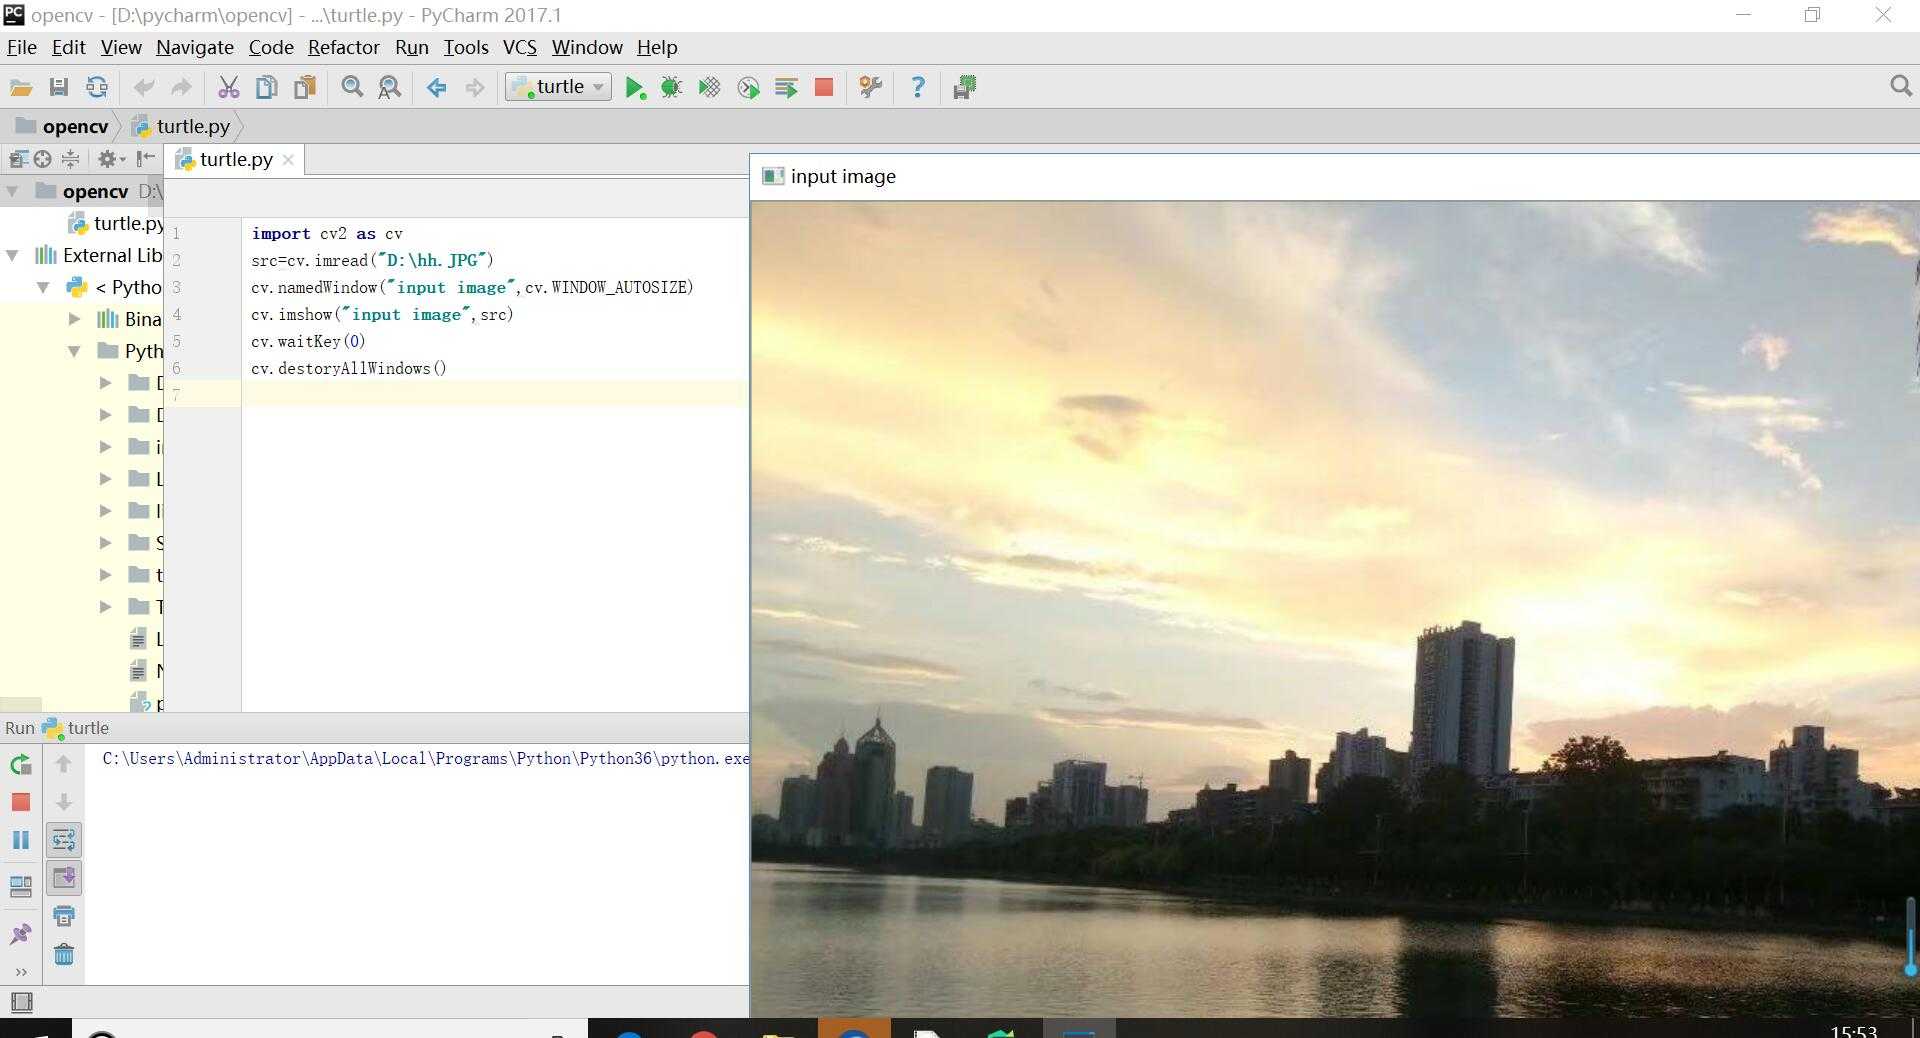Click line number 3 in gutter
This screenshot has height=1038, width=1920.
pyautogui.click(x=176, y=287)
